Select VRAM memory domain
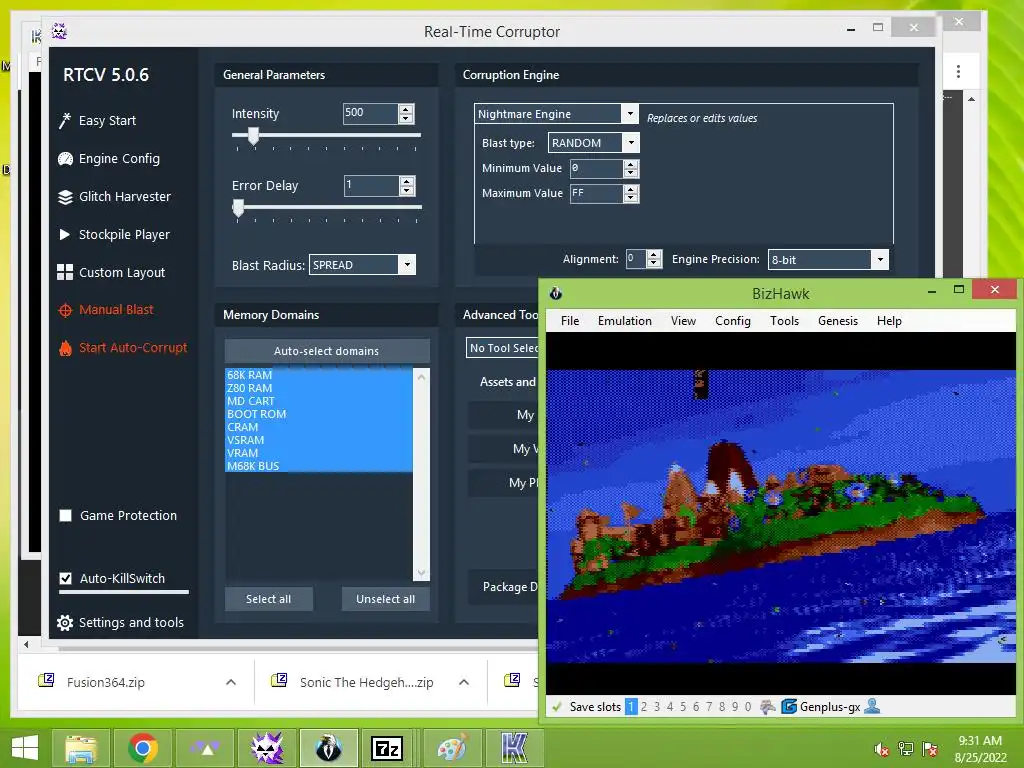 [x=319, y=453]
